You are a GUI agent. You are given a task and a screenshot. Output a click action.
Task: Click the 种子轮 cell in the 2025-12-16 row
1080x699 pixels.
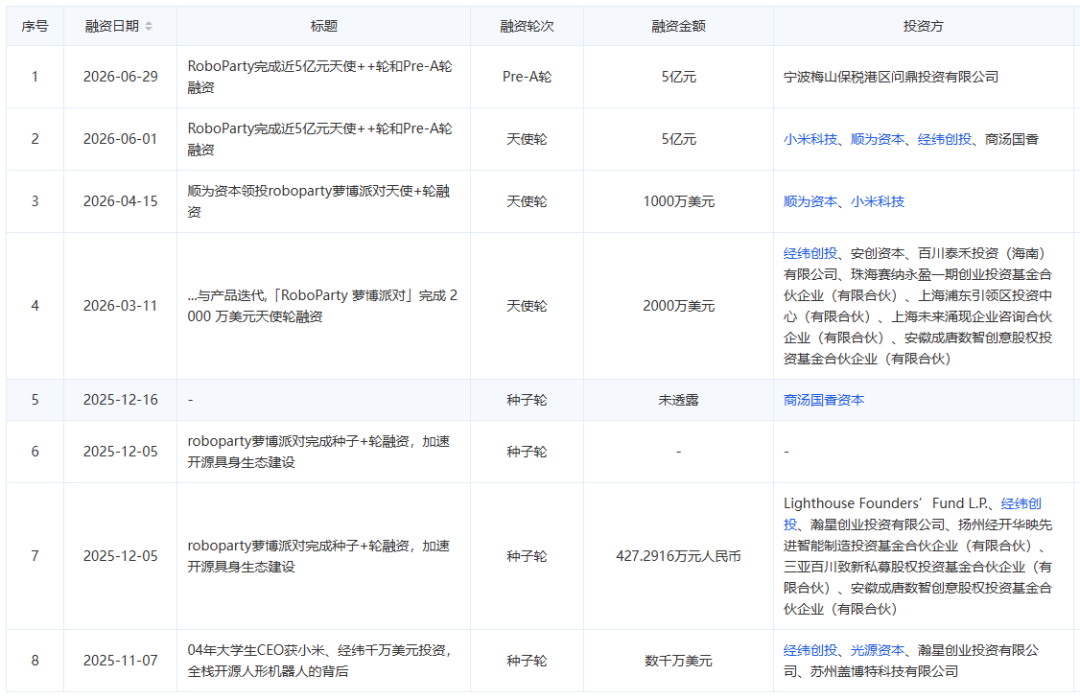pyautogui.click(x=527, y=400)
